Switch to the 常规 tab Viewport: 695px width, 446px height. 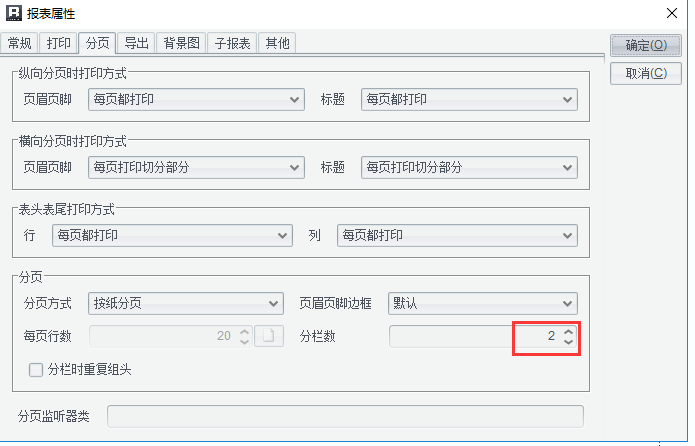(20, 43)
